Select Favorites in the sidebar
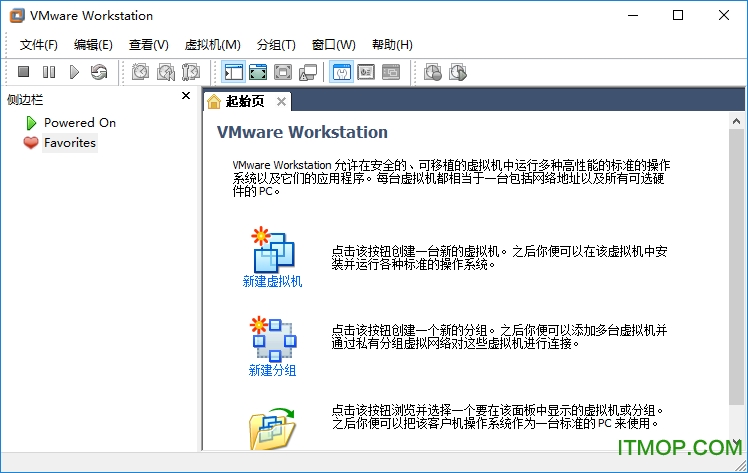Viewport: 748px width, 473px height. (x=70, y=143)
